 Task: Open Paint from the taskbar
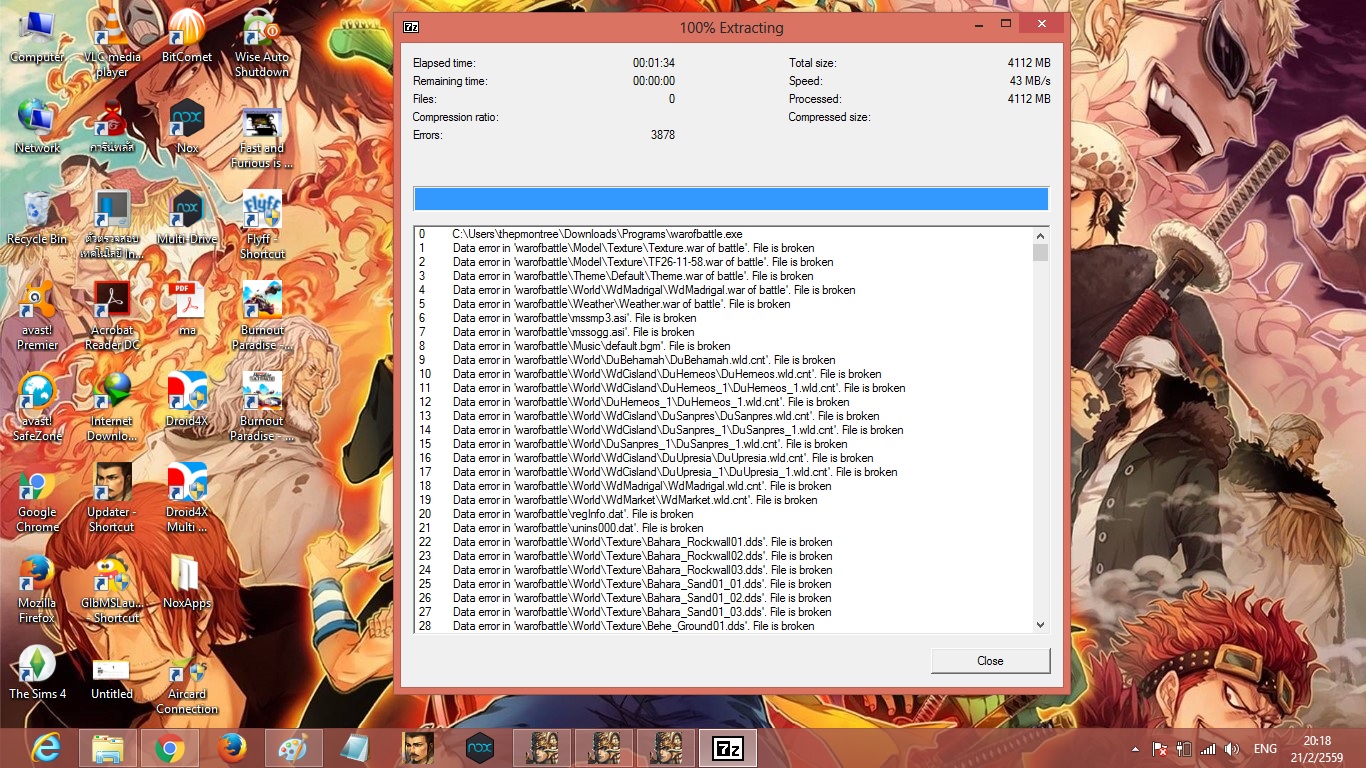click(294, 747)
